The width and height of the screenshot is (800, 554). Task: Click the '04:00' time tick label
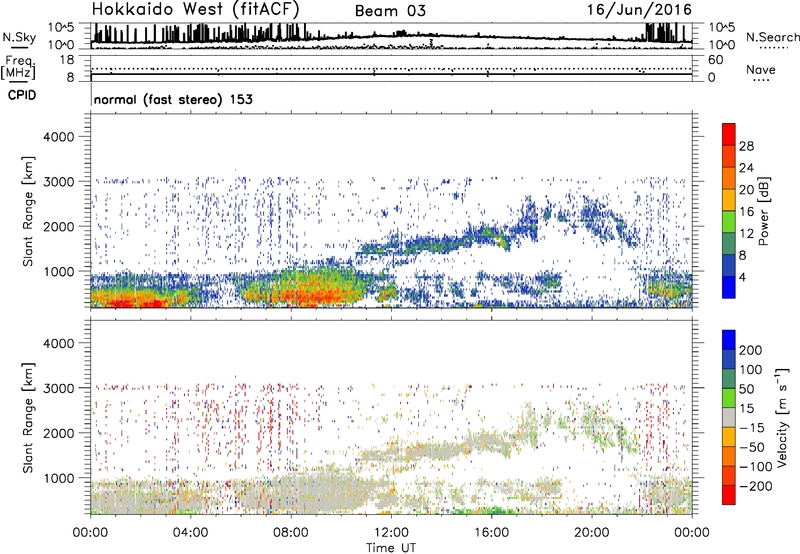click(190, 533)
